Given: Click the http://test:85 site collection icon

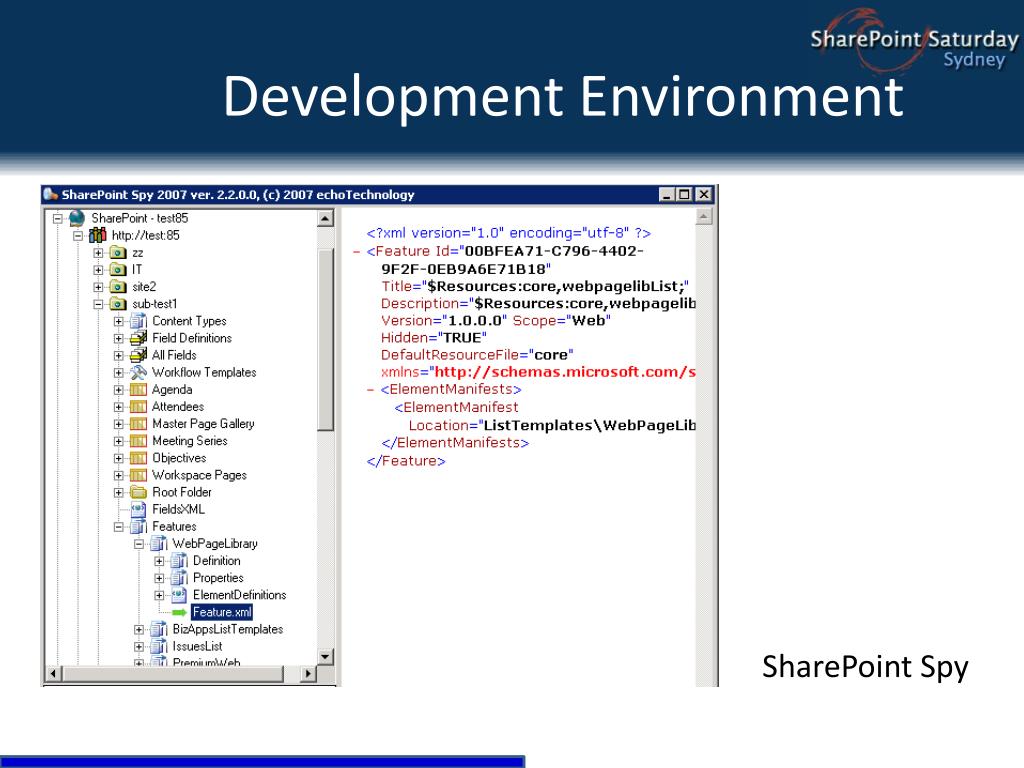Looking at the screenshot, I should 97,235.
